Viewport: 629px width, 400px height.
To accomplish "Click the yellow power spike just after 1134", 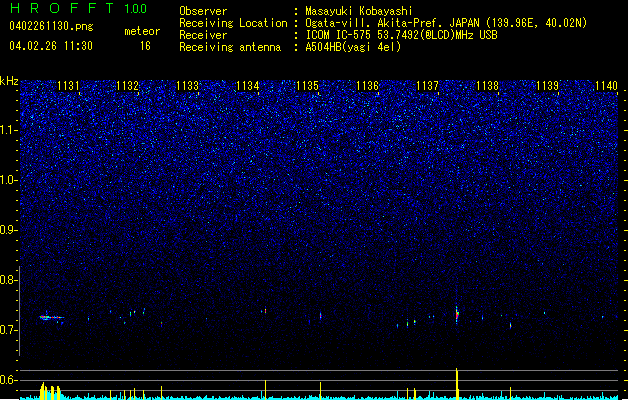I will [265, 390].
